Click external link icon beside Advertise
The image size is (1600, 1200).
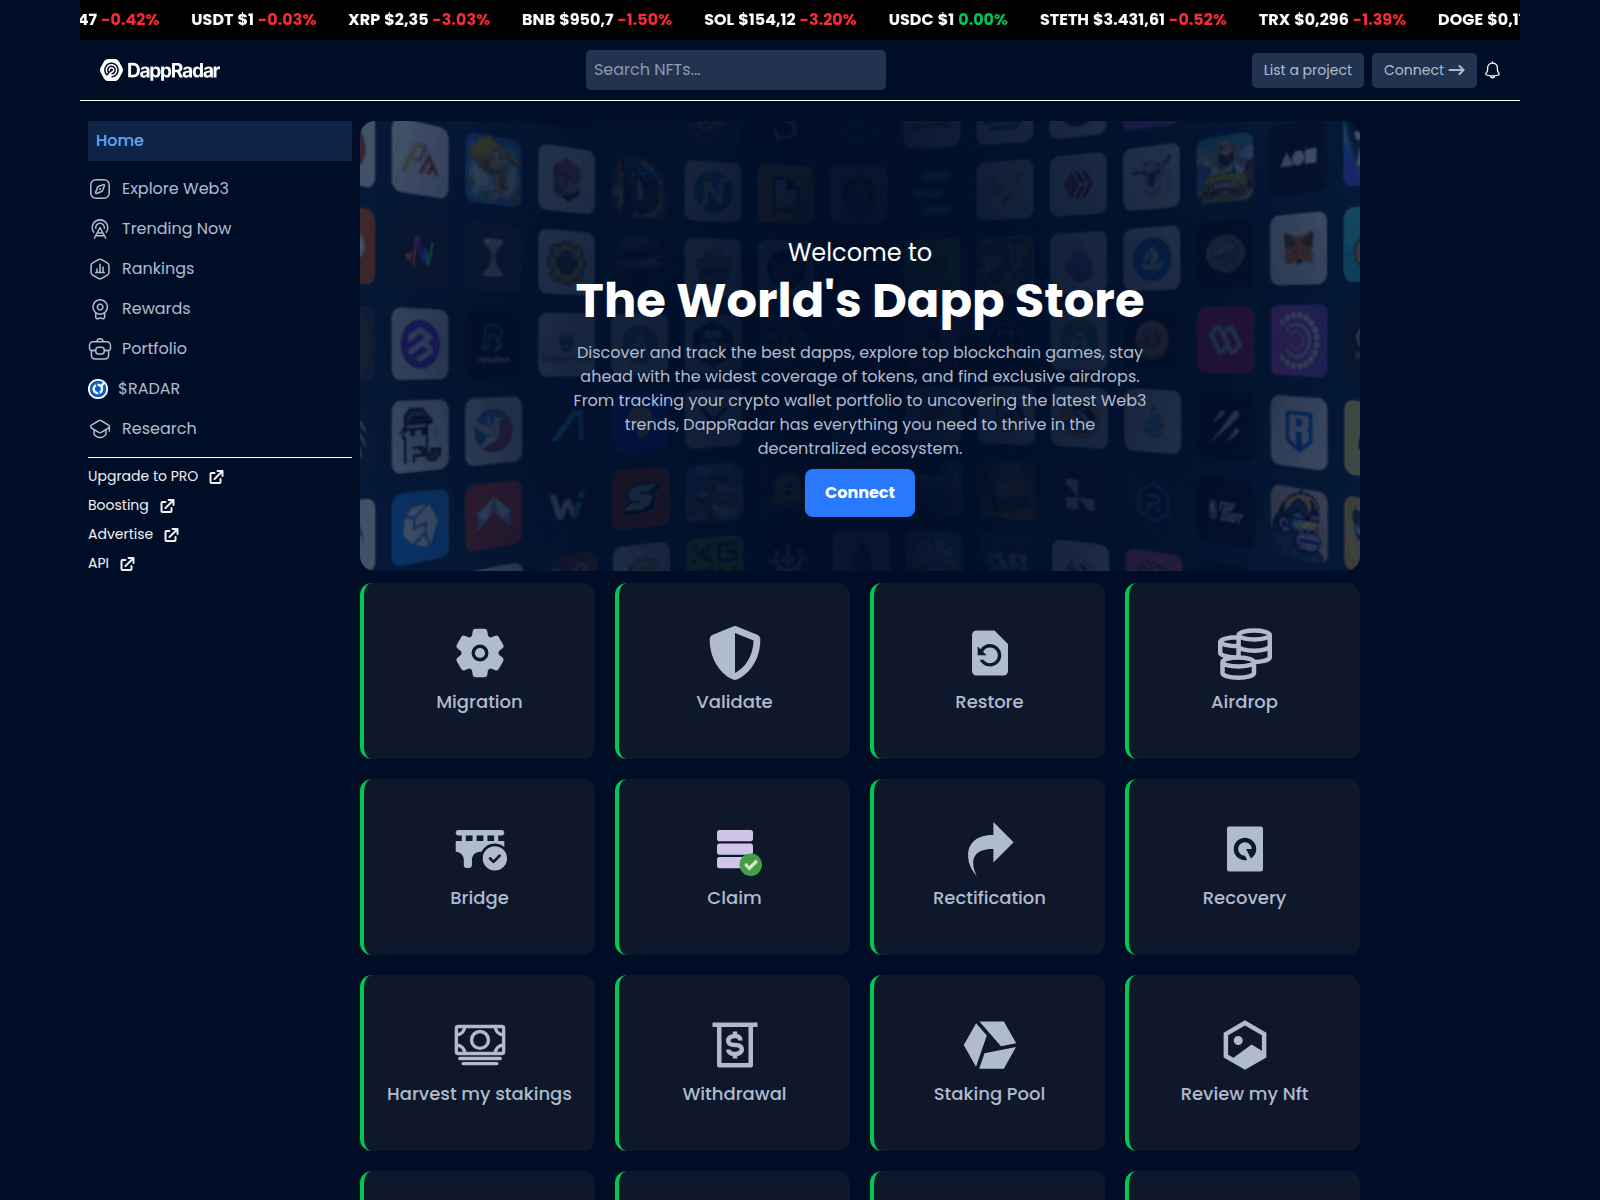171,535
